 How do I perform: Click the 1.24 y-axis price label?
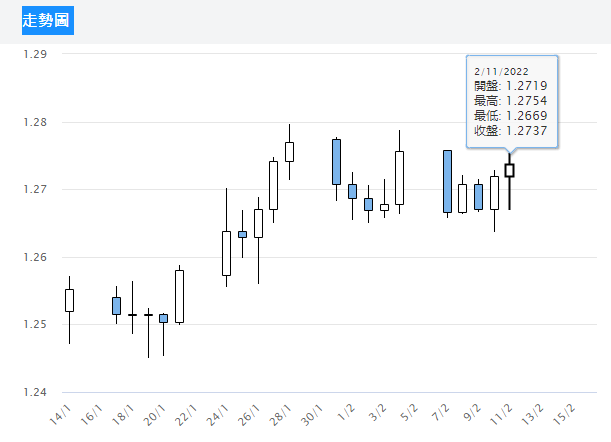click(x=36, y=392)
